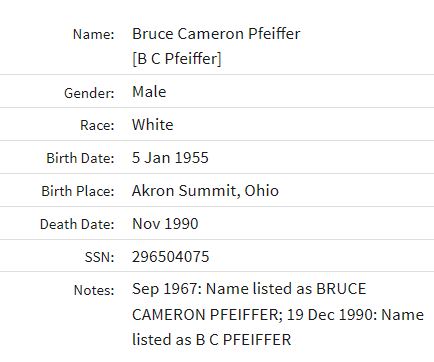Click the word Ohio in birth place
Viewport: 434px width, 362px height.
click(x=262, y=191)
